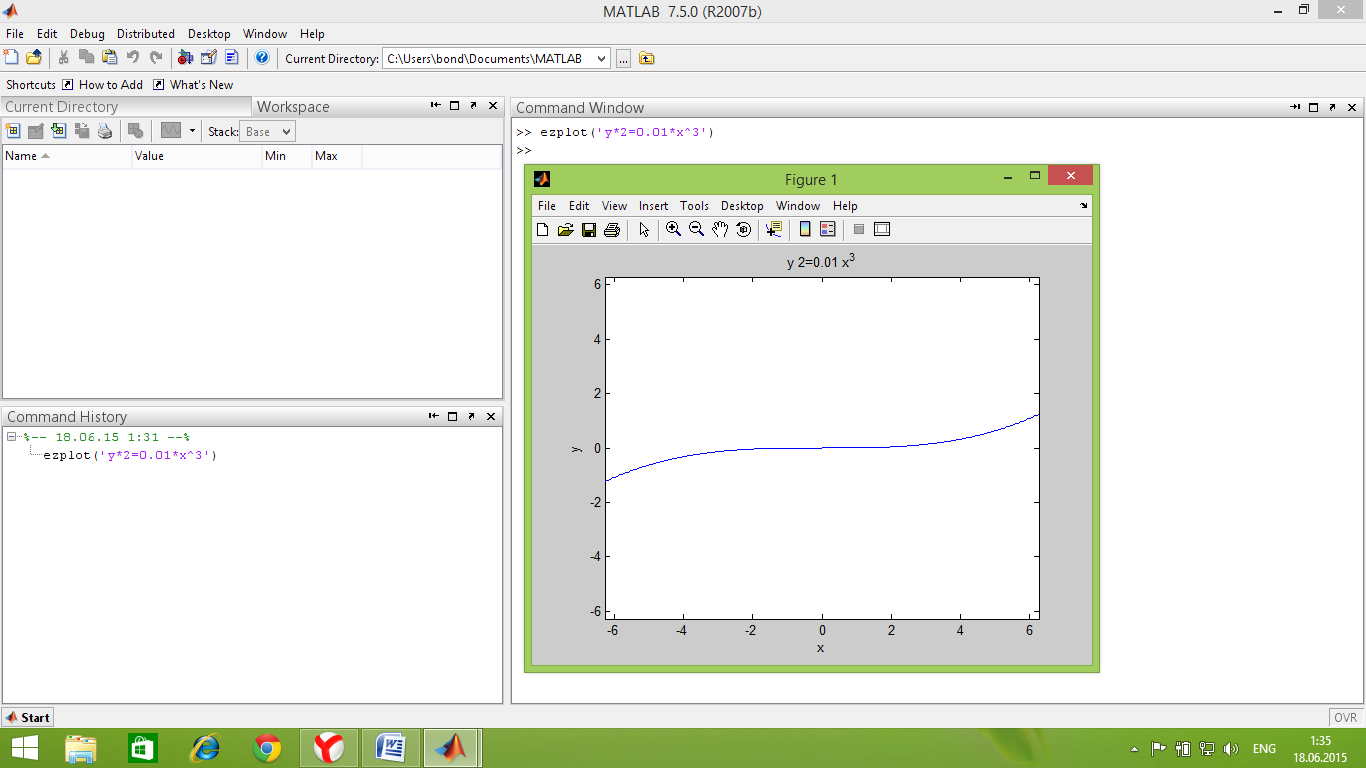The height and width of the screenshot is (768, 1366).
Task: Open the Current Directory path dropdown
Action: tap(601, 59)
